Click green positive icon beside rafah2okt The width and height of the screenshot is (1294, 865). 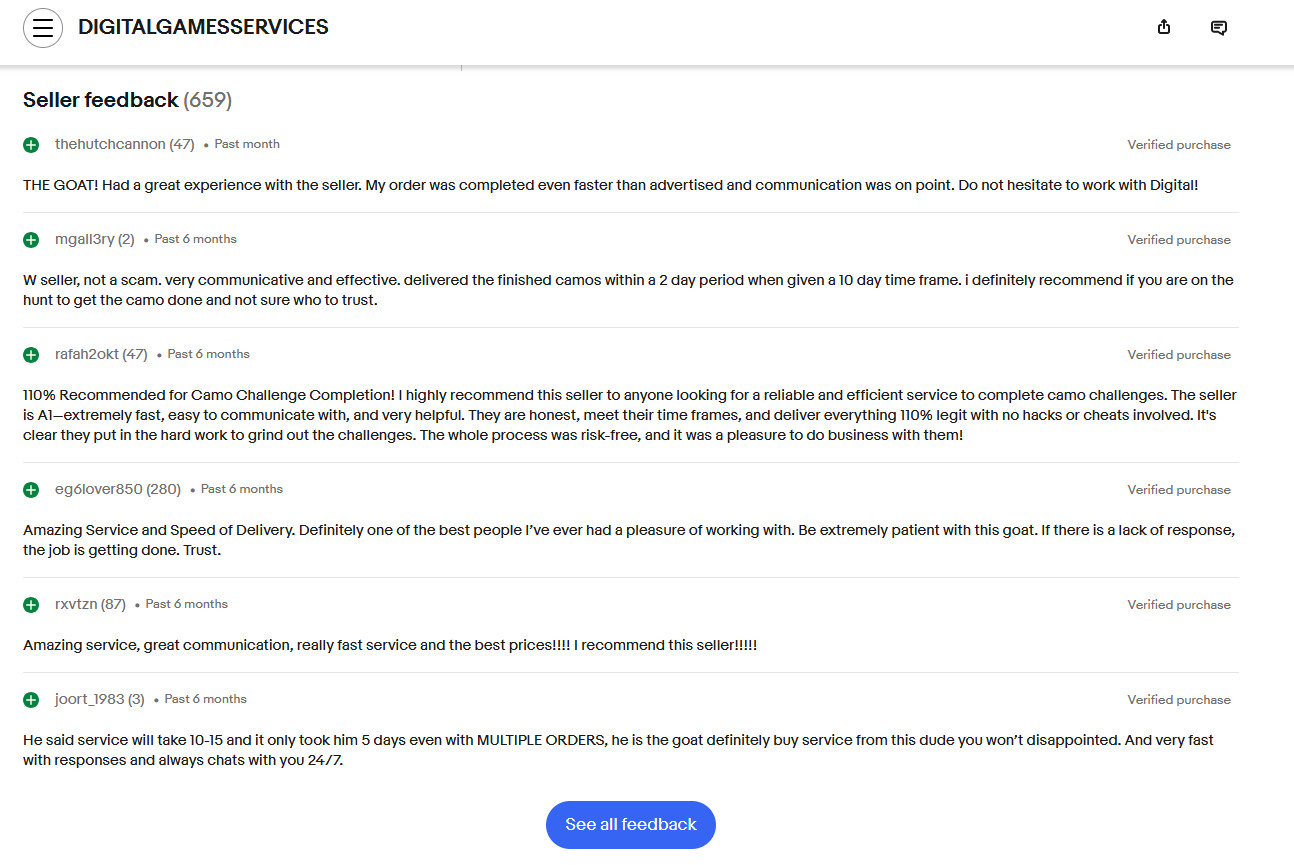tap(31, 355)
